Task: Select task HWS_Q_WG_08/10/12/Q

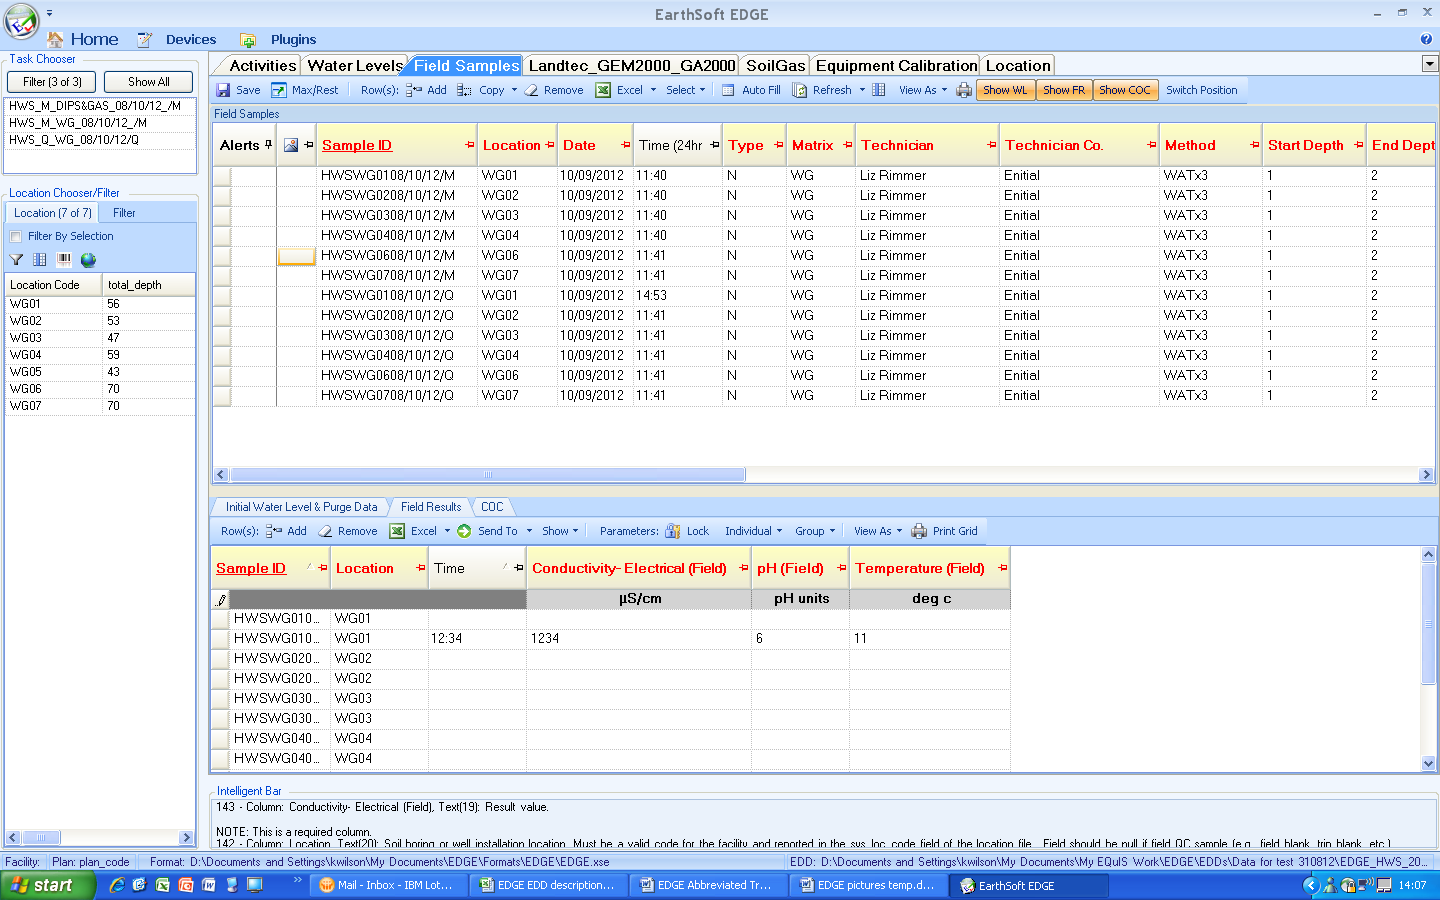Action: (100, 140)
